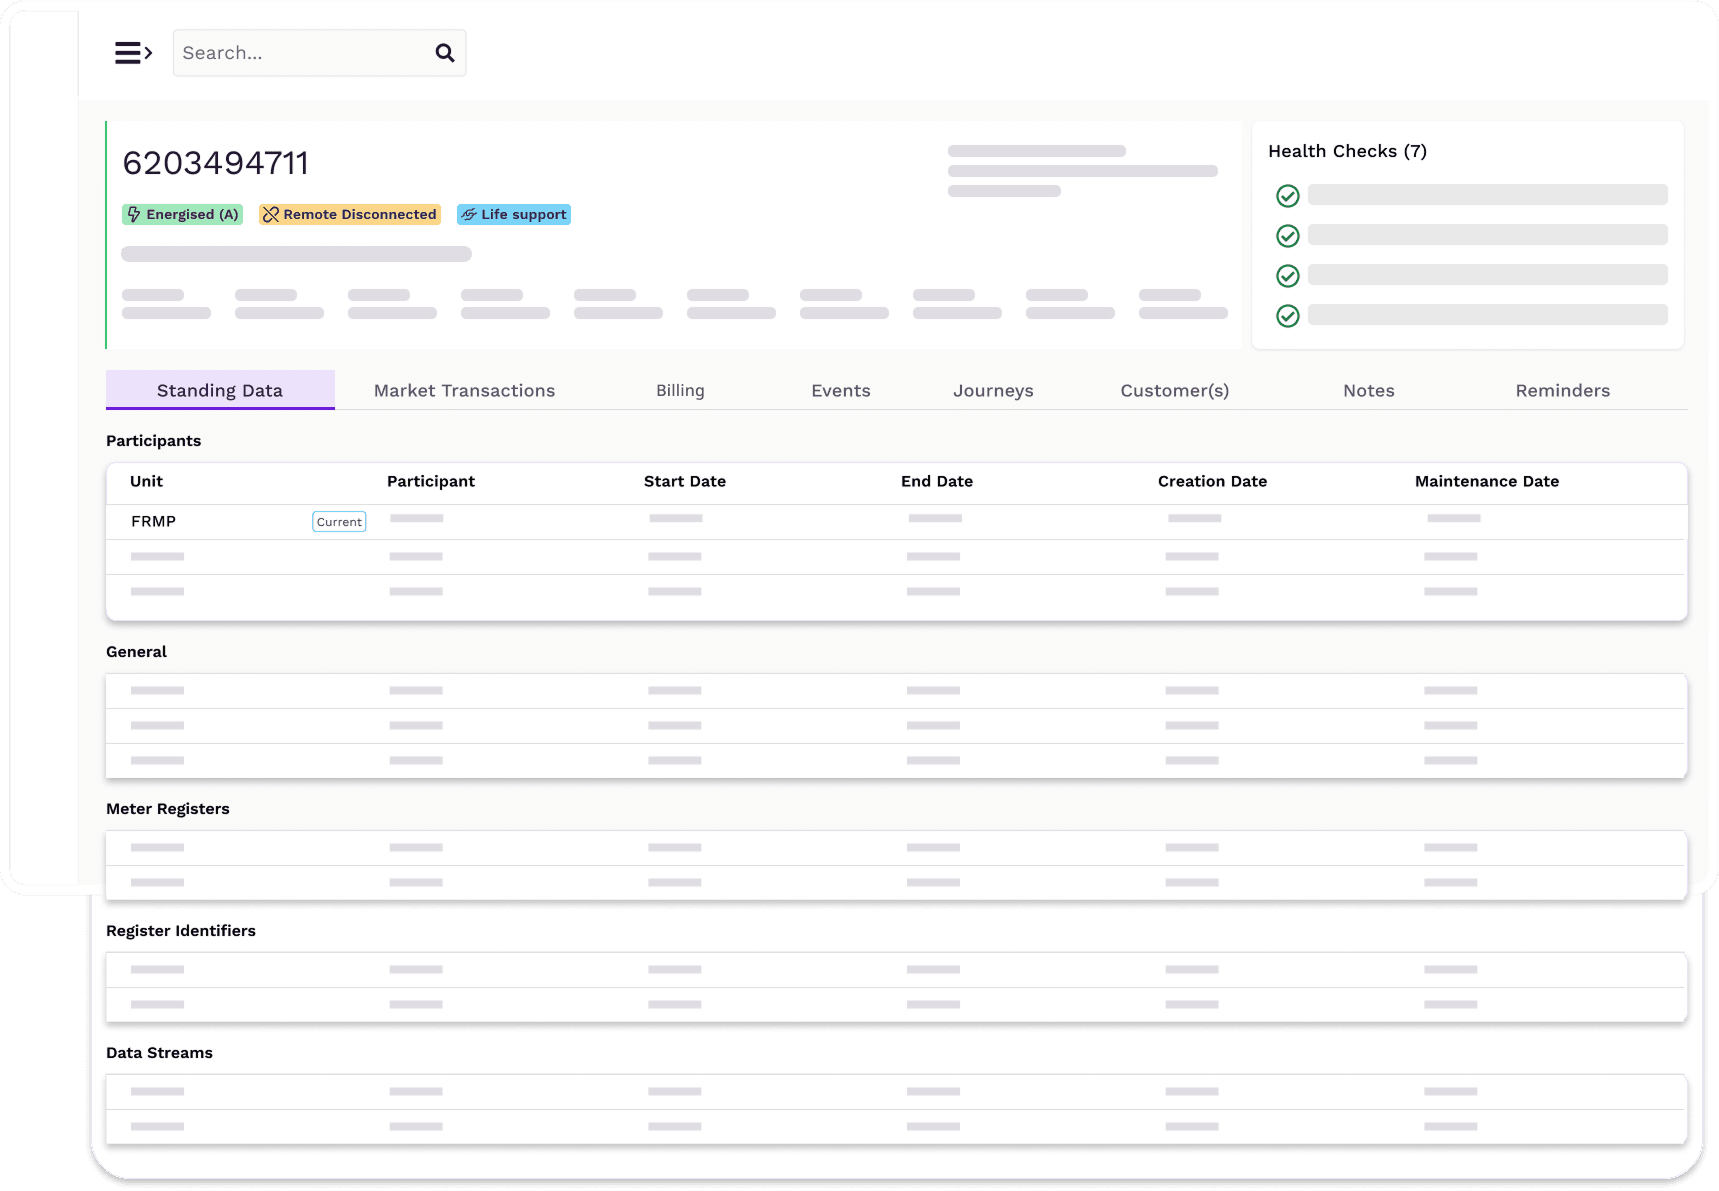This screenshot has height=1191, width=1719.
Task: Click the Current badge on the FRMP row
Action: click(x=338, y=521)
